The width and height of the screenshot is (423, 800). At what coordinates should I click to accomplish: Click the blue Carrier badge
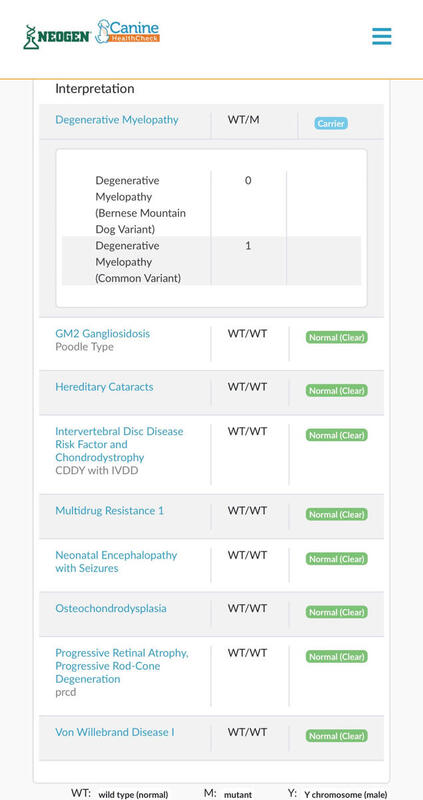coord(331,123)
